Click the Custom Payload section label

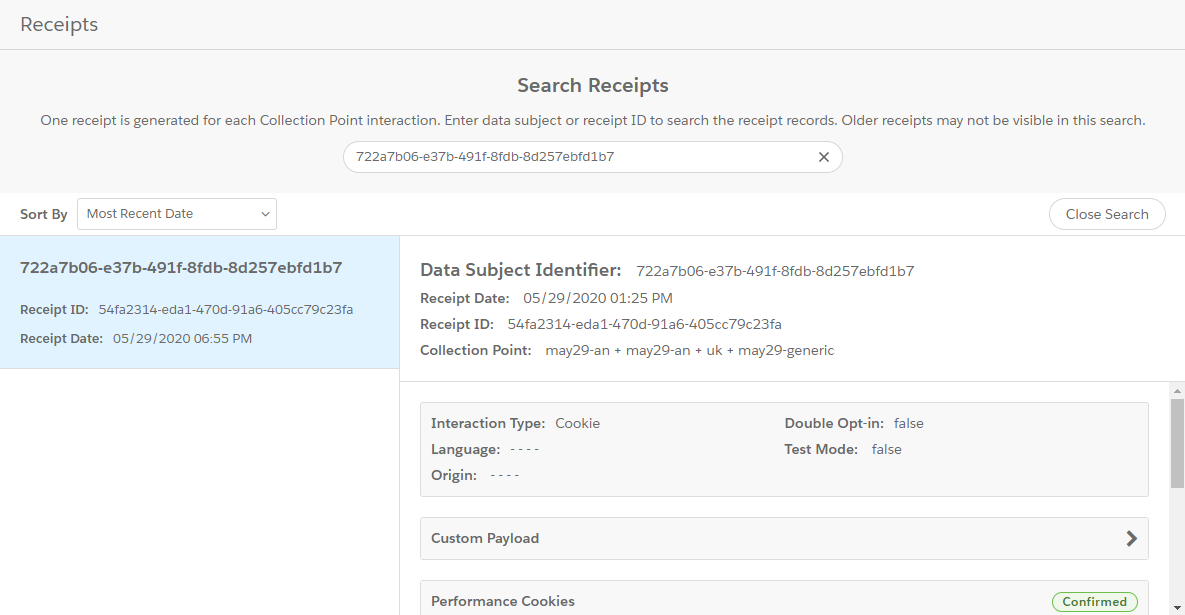point(485,538)
